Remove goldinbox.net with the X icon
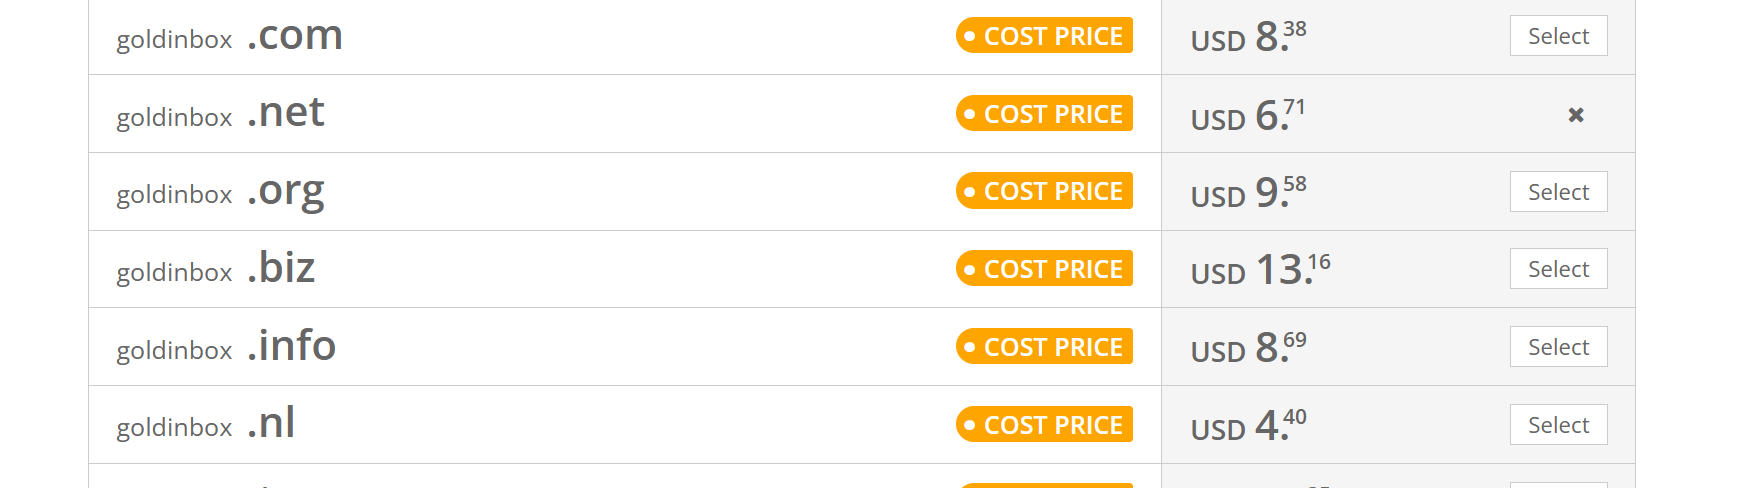The image size is (1762, 488). (x=1576, y=115)
